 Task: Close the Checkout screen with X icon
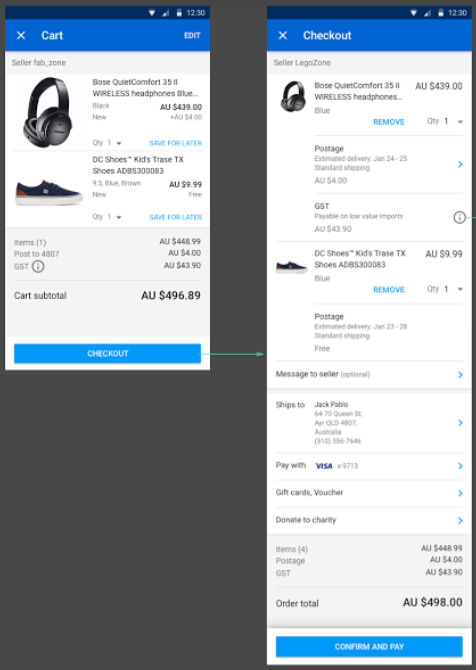(283, 35)
